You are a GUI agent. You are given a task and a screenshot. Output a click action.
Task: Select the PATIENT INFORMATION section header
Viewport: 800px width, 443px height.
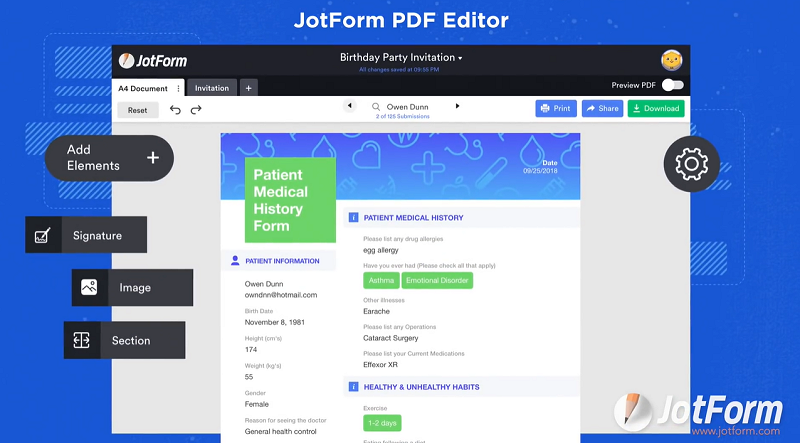[279, 261]
